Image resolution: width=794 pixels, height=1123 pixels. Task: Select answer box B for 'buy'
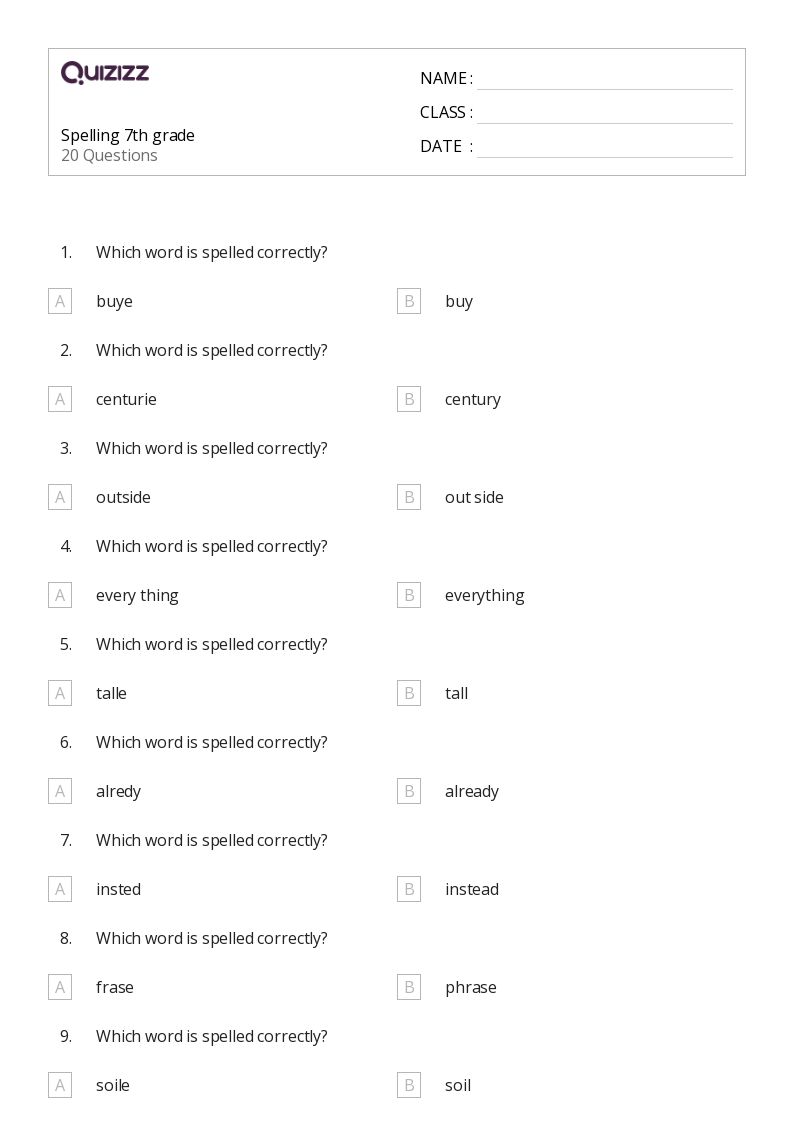pyautogui.click(x=409, y=301)
